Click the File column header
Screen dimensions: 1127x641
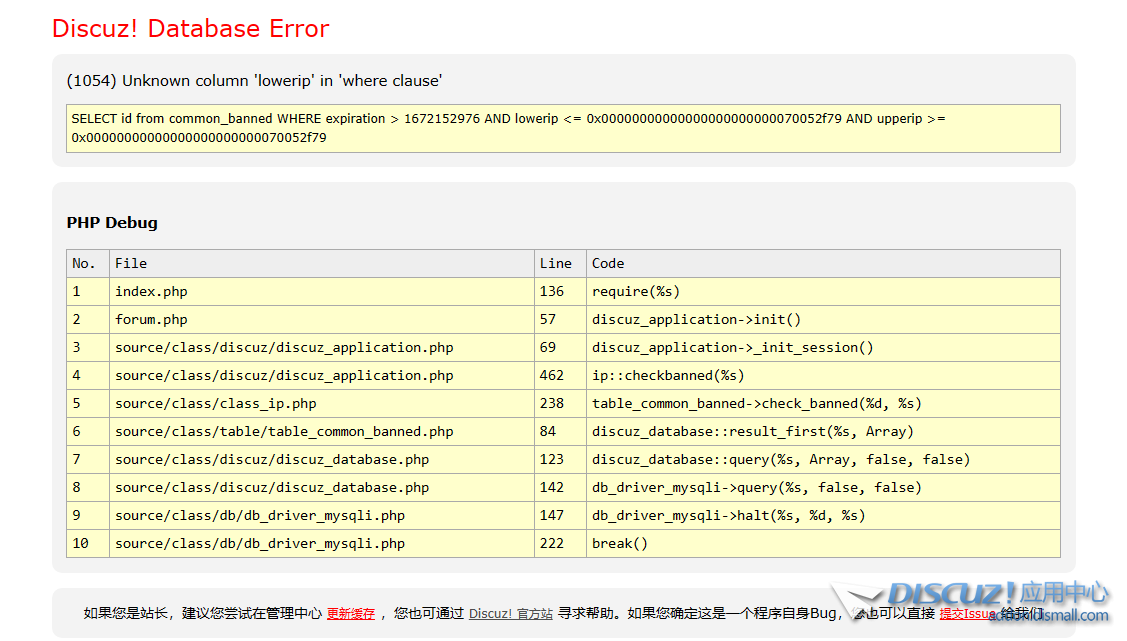[131, 264]
